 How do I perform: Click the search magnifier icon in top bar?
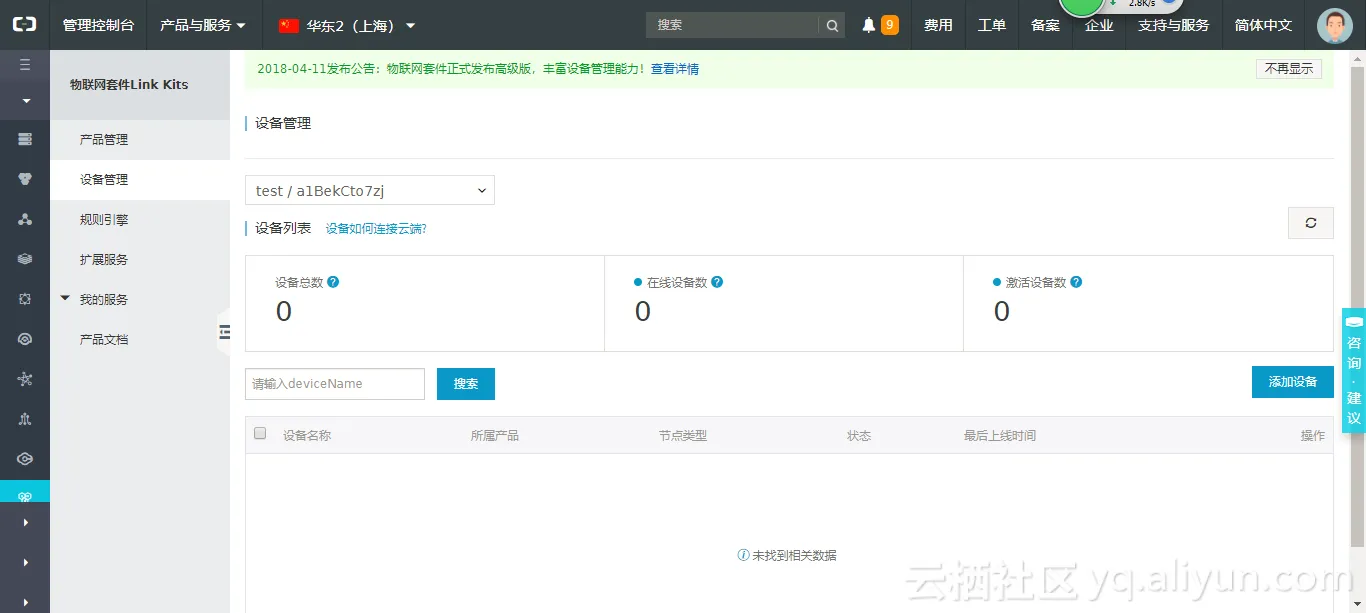click(832, 25)
